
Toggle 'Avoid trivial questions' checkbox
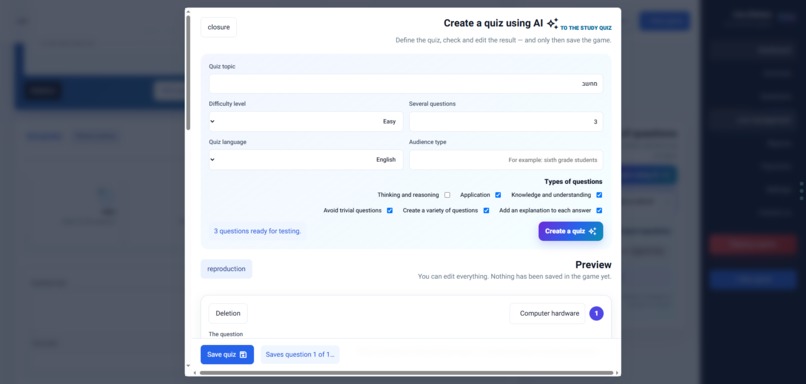click(390, 211)
